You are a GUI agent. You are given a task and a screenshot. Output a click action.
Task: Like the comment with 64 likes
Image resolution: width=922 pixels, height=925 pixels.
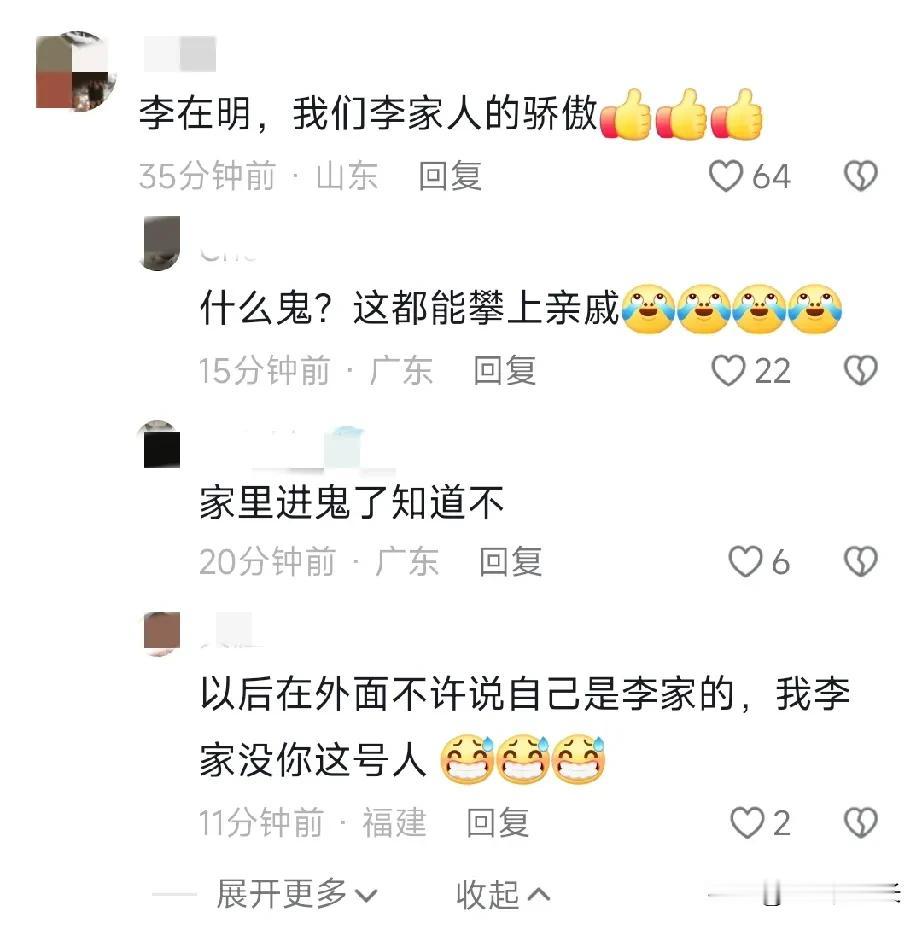tap(726, 176)
